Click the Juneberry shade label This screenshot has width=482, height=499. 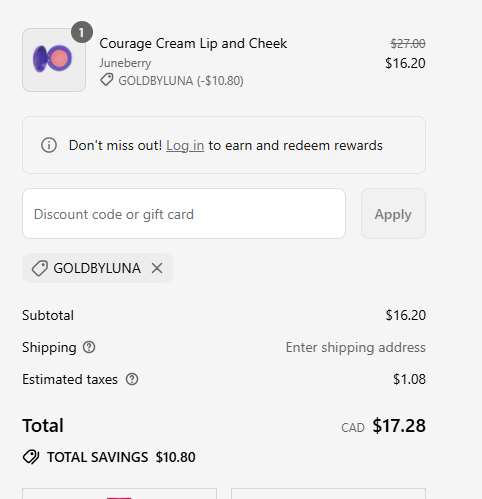[125, 63]
